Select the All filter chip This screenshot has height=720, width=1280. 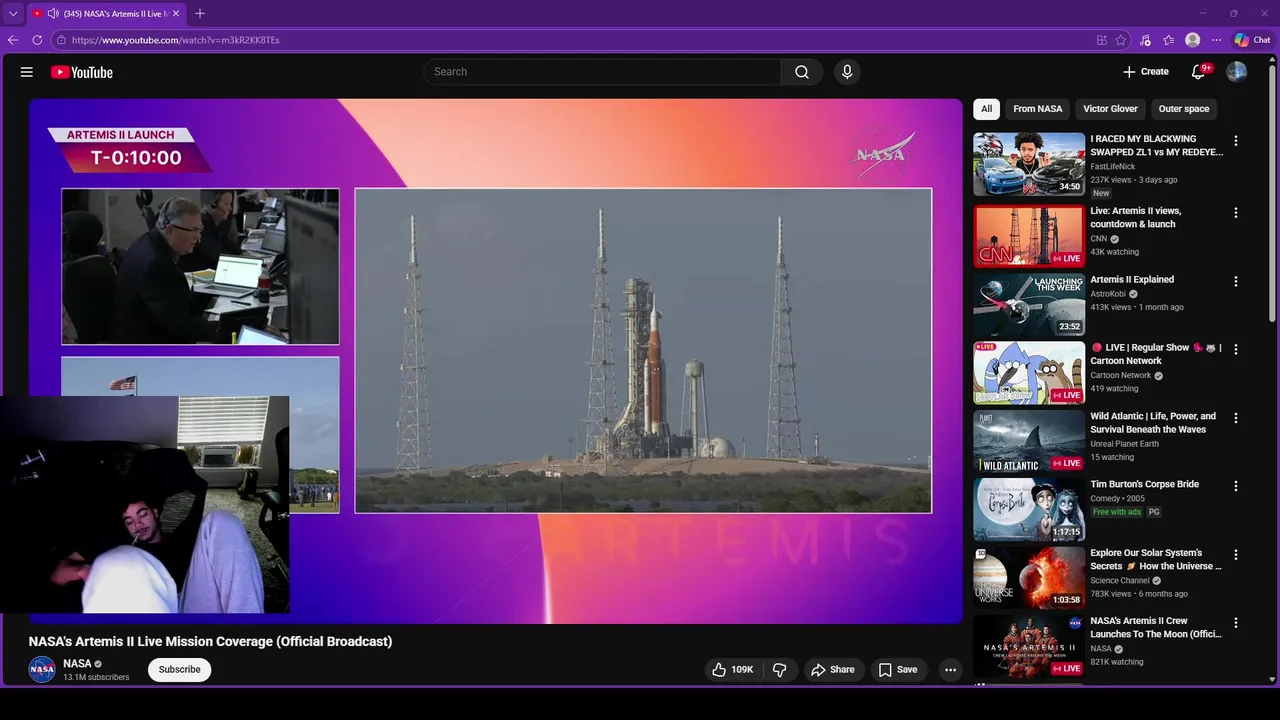coord(986,109)
